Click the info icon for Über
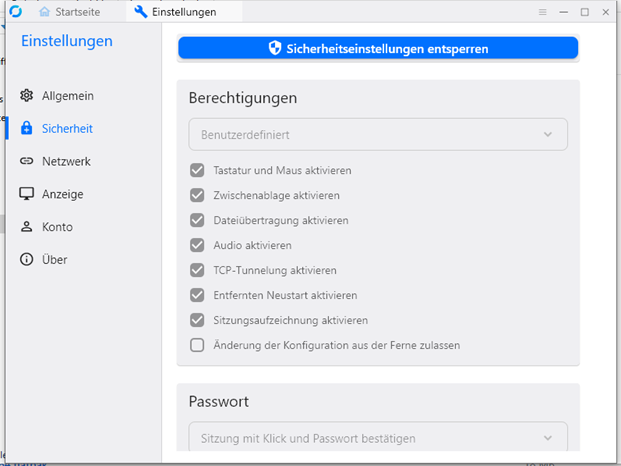This screenshot has width=621, height=466. (27, 260)
